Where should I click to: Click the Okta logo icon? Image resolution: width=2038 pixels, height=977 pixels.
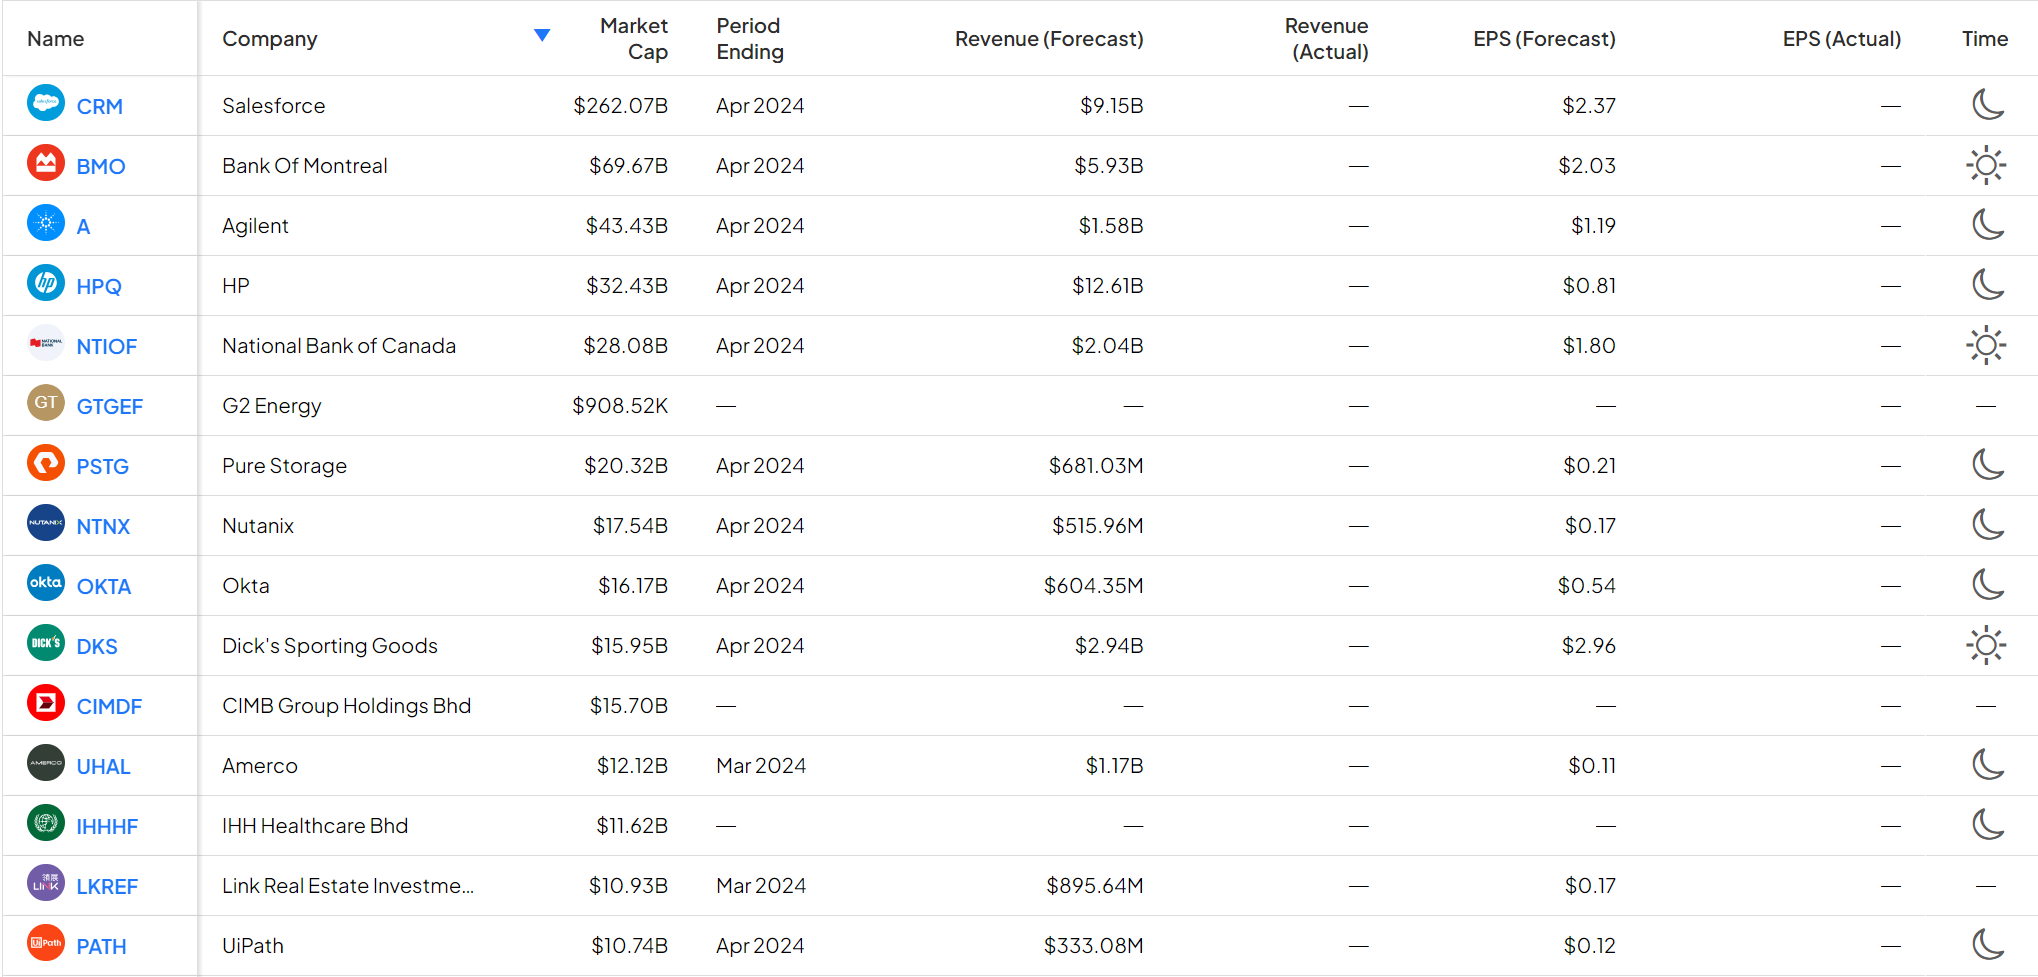pyautogui.click(x=46, y=583)
